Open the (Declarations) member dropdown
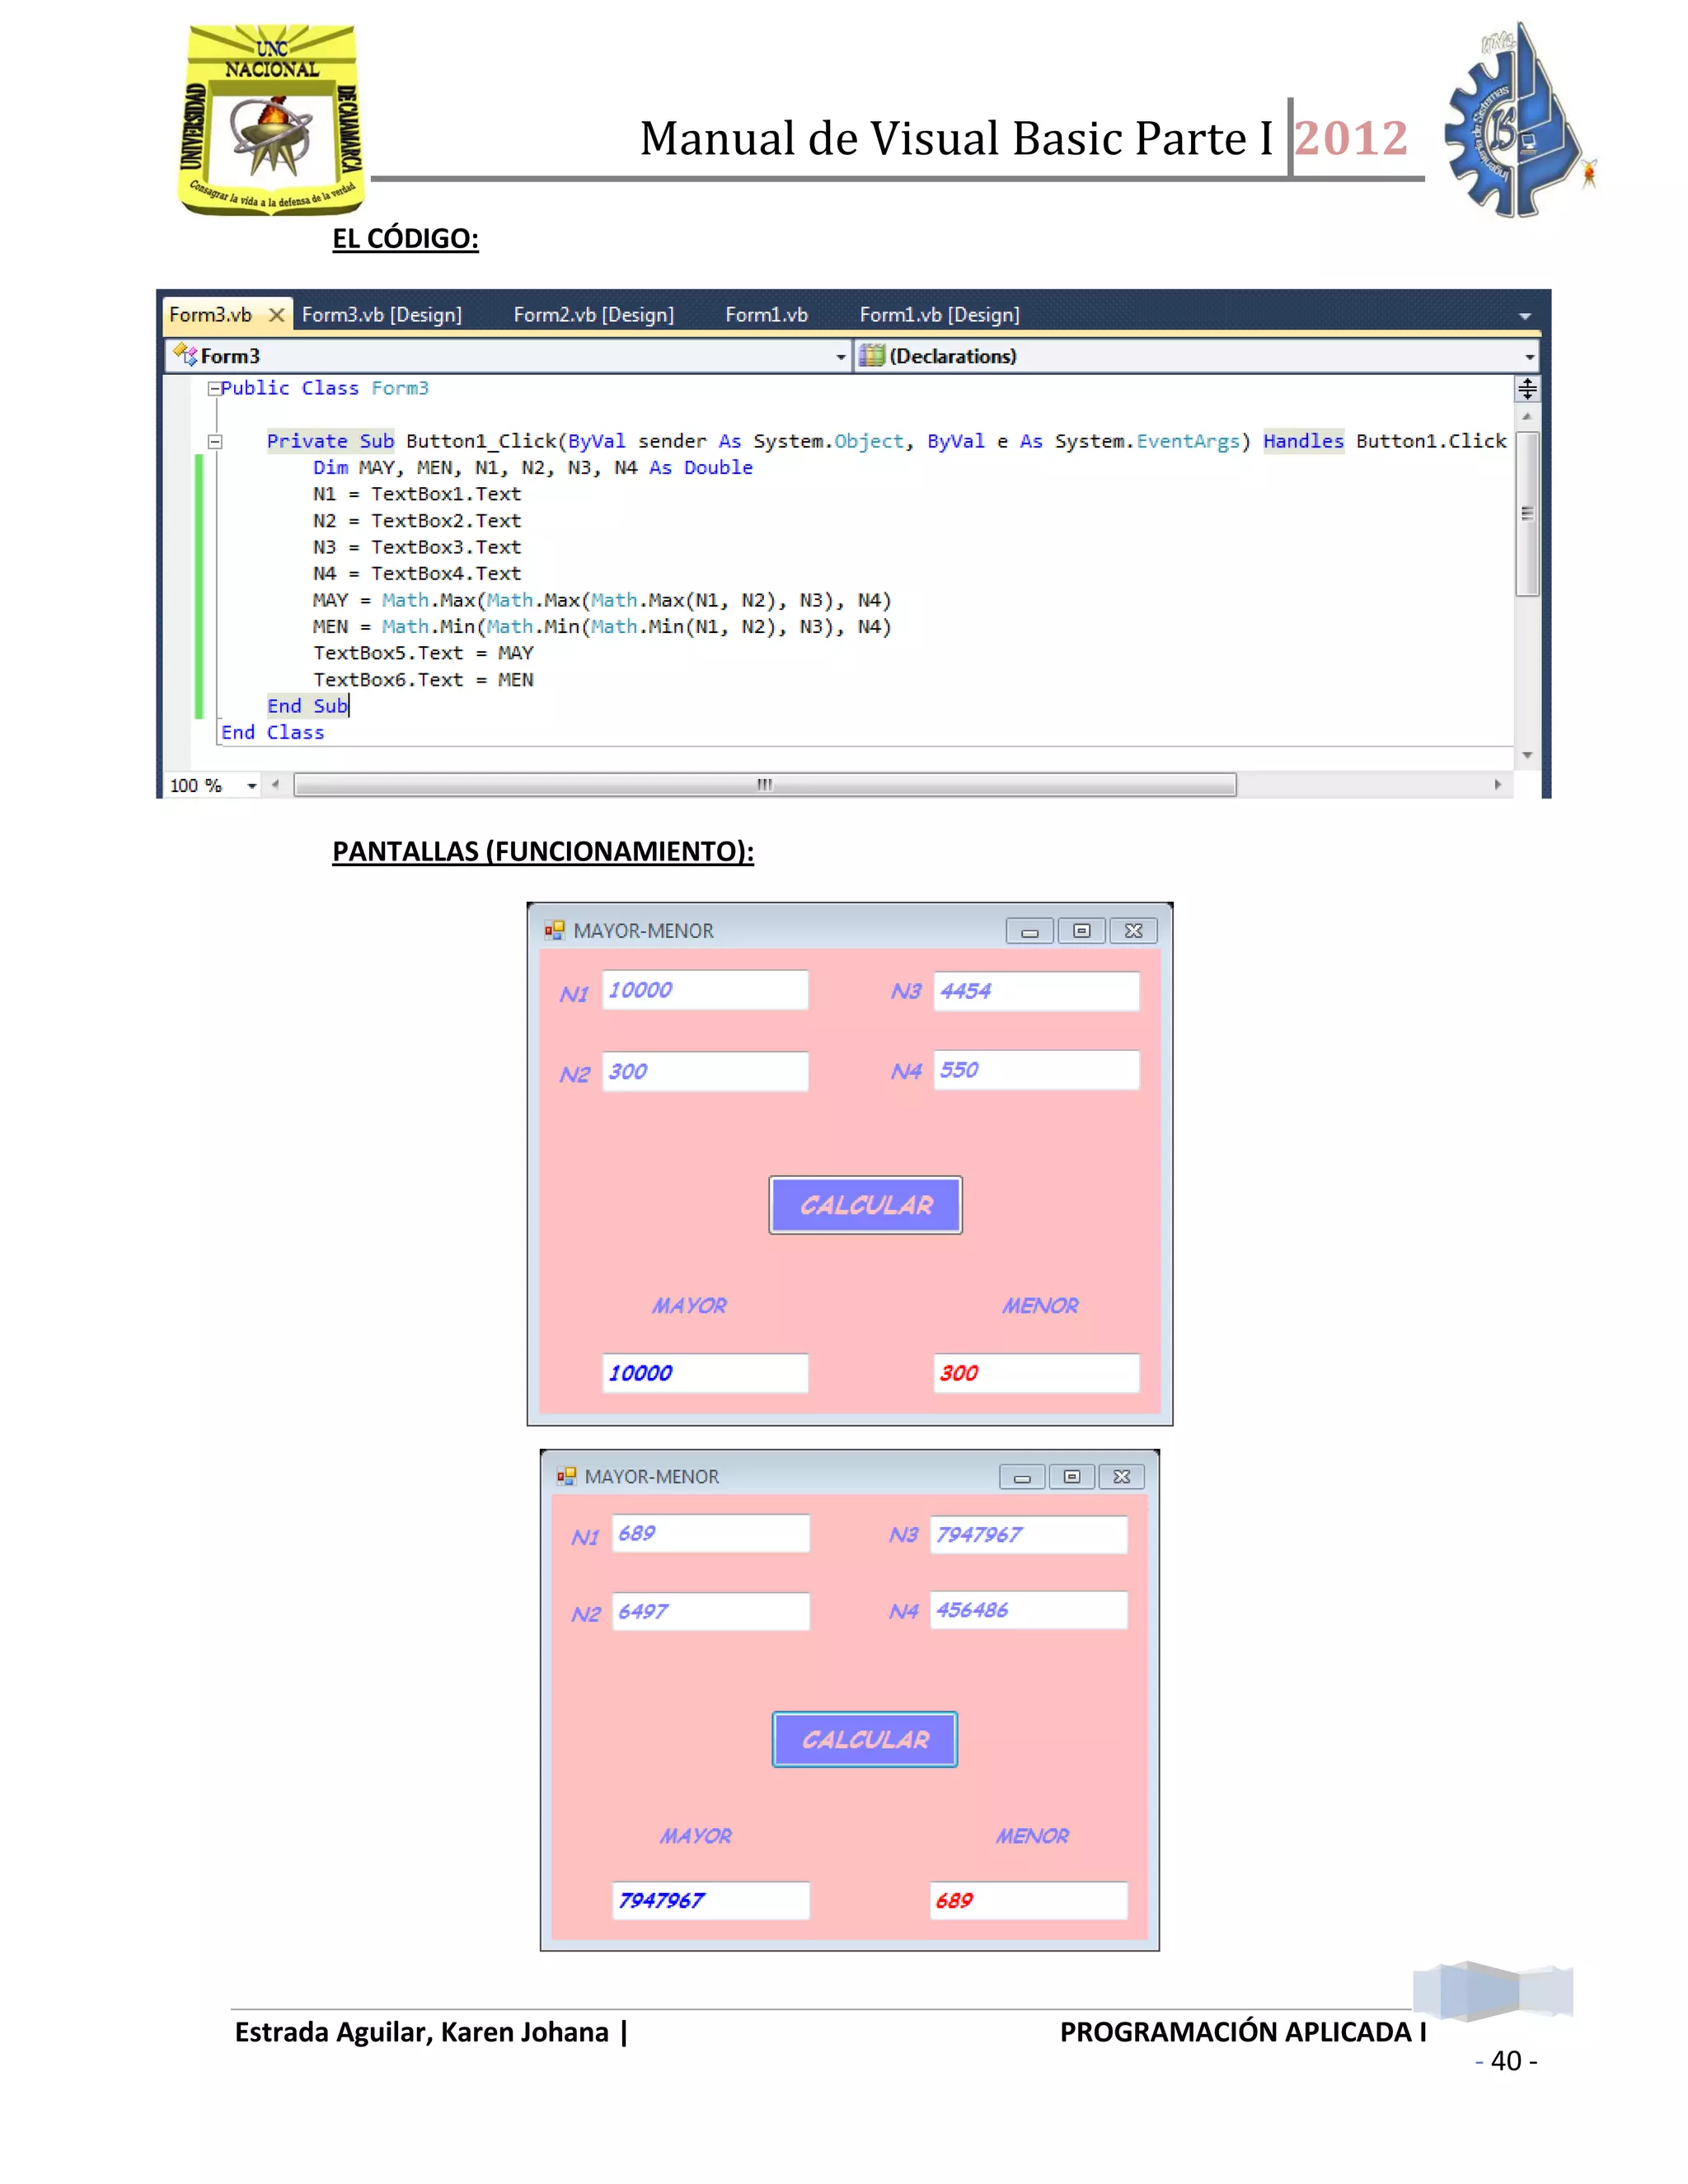The width and height of the screenshot is (1688, 2184). tap(1529, 357)
